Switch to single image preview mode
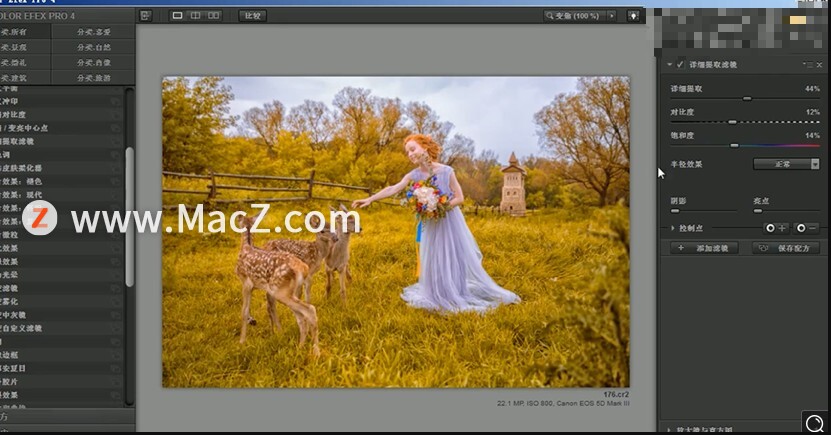831x435 pixels. point(178,16)
